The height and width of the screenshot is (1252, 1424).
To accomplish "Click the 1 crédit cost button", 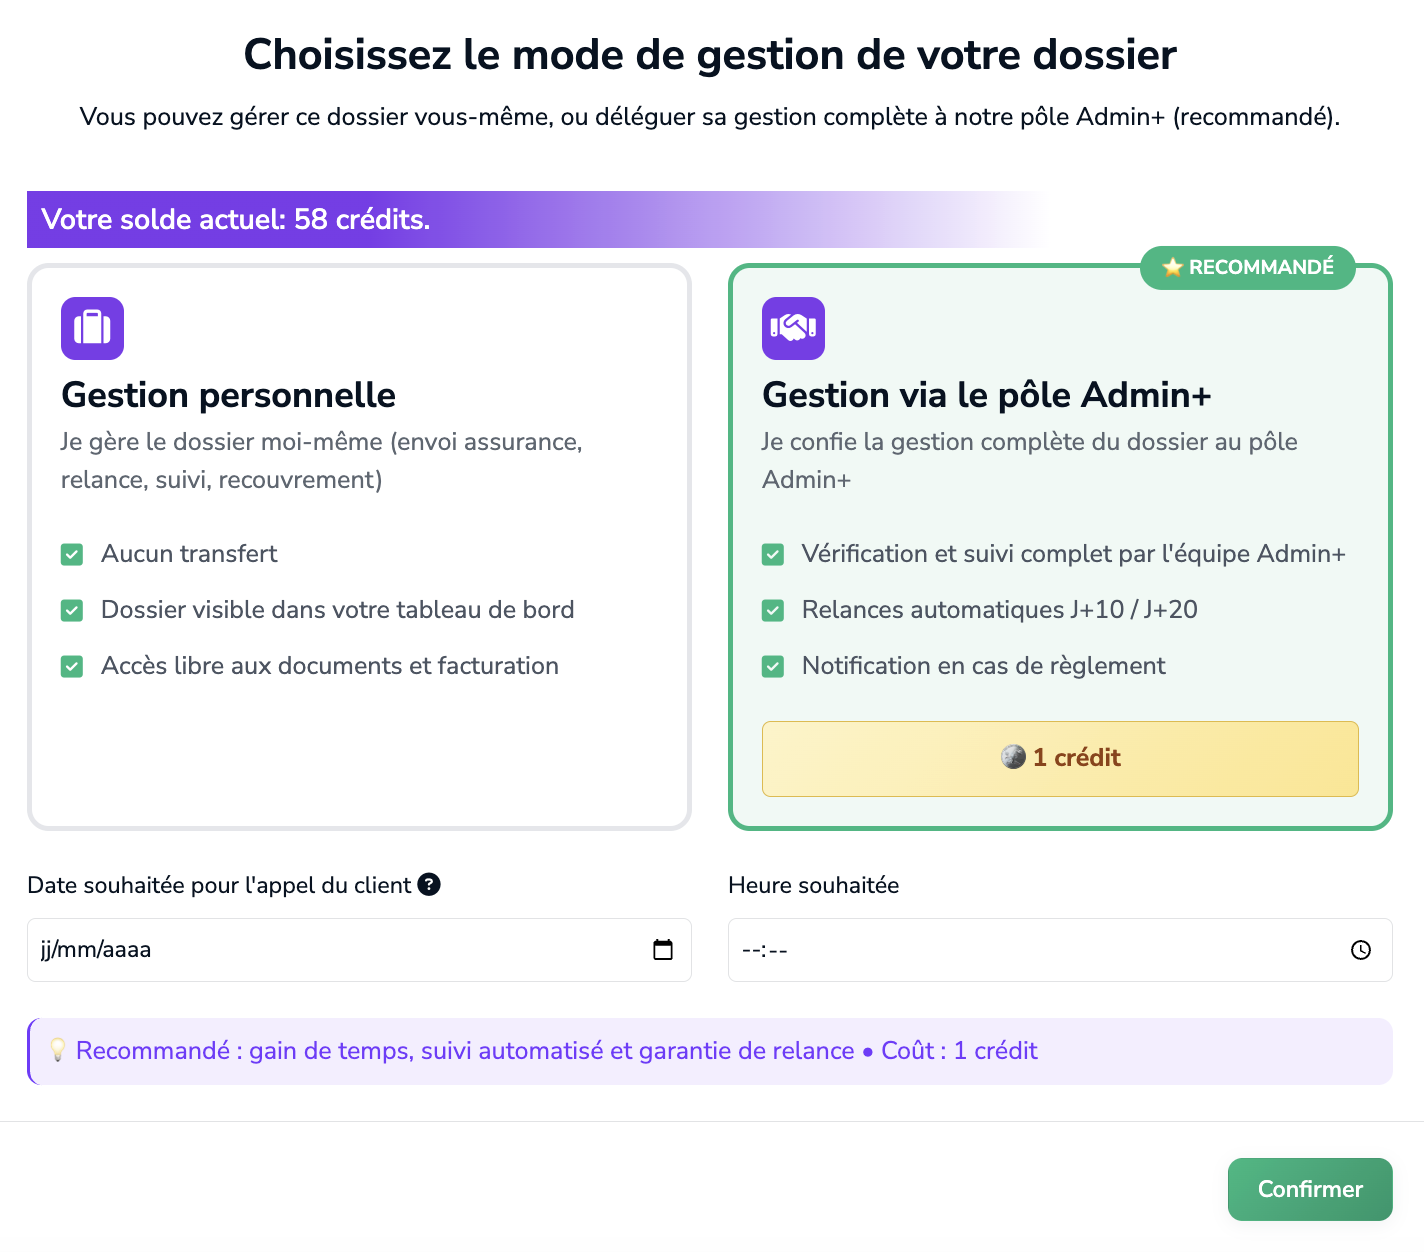I will 1060,758.
